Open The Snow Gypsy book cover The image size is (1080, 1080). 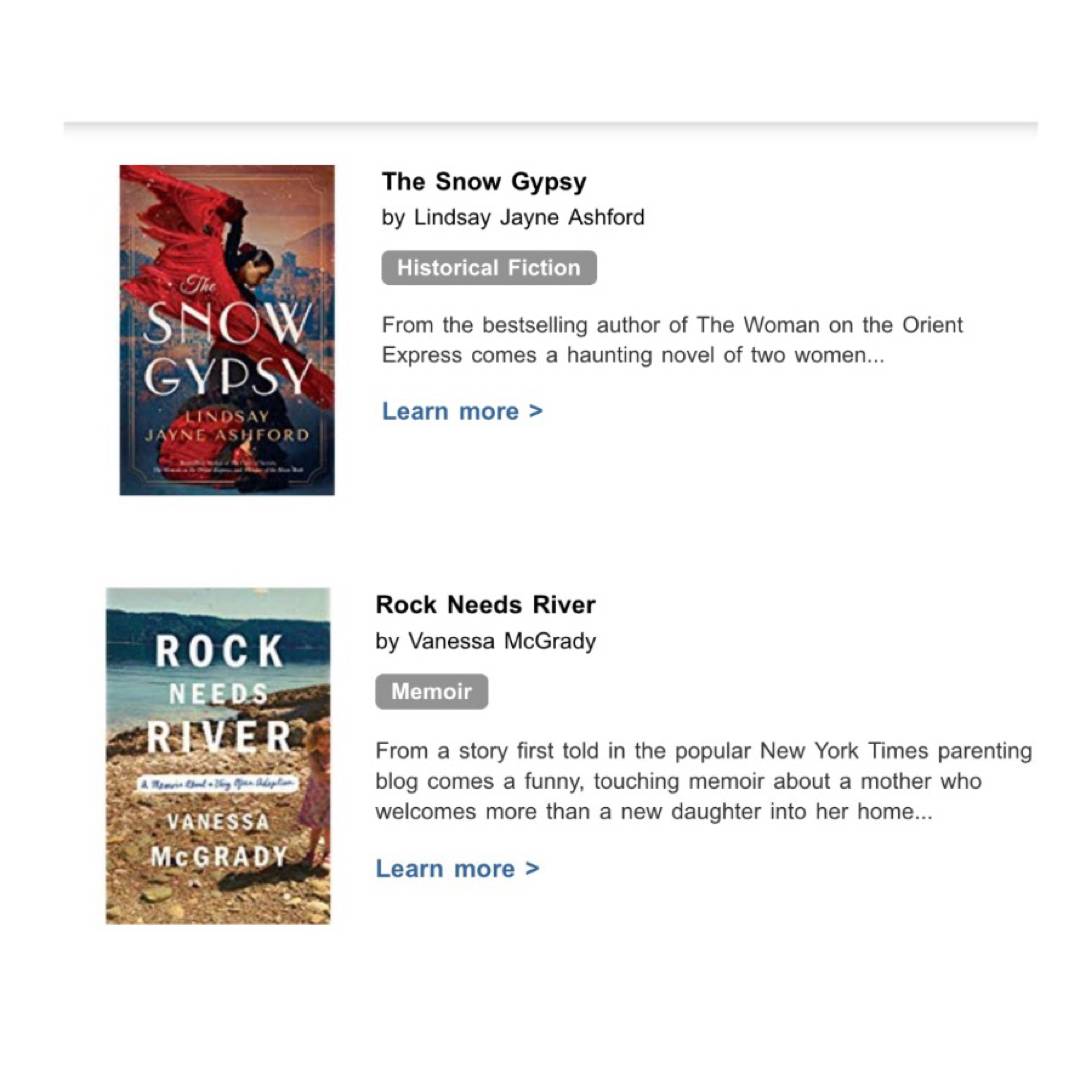[x=227, y=330]
